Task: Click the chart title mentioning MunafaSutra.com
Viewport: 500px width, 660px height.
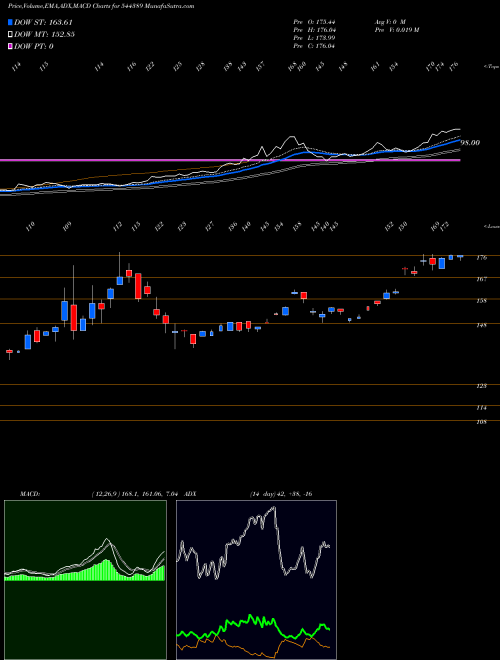Action: point(101,6)
